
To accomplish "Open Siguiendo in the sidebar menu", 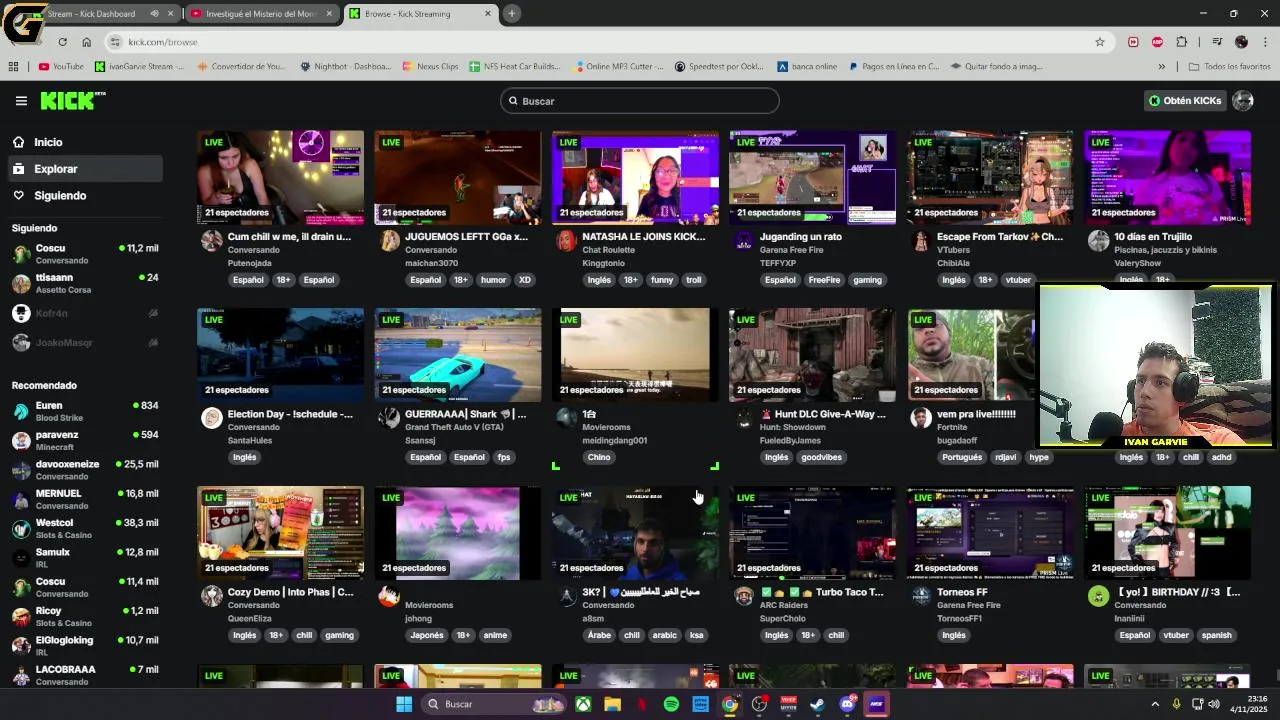I will click(x=84, y=196).
